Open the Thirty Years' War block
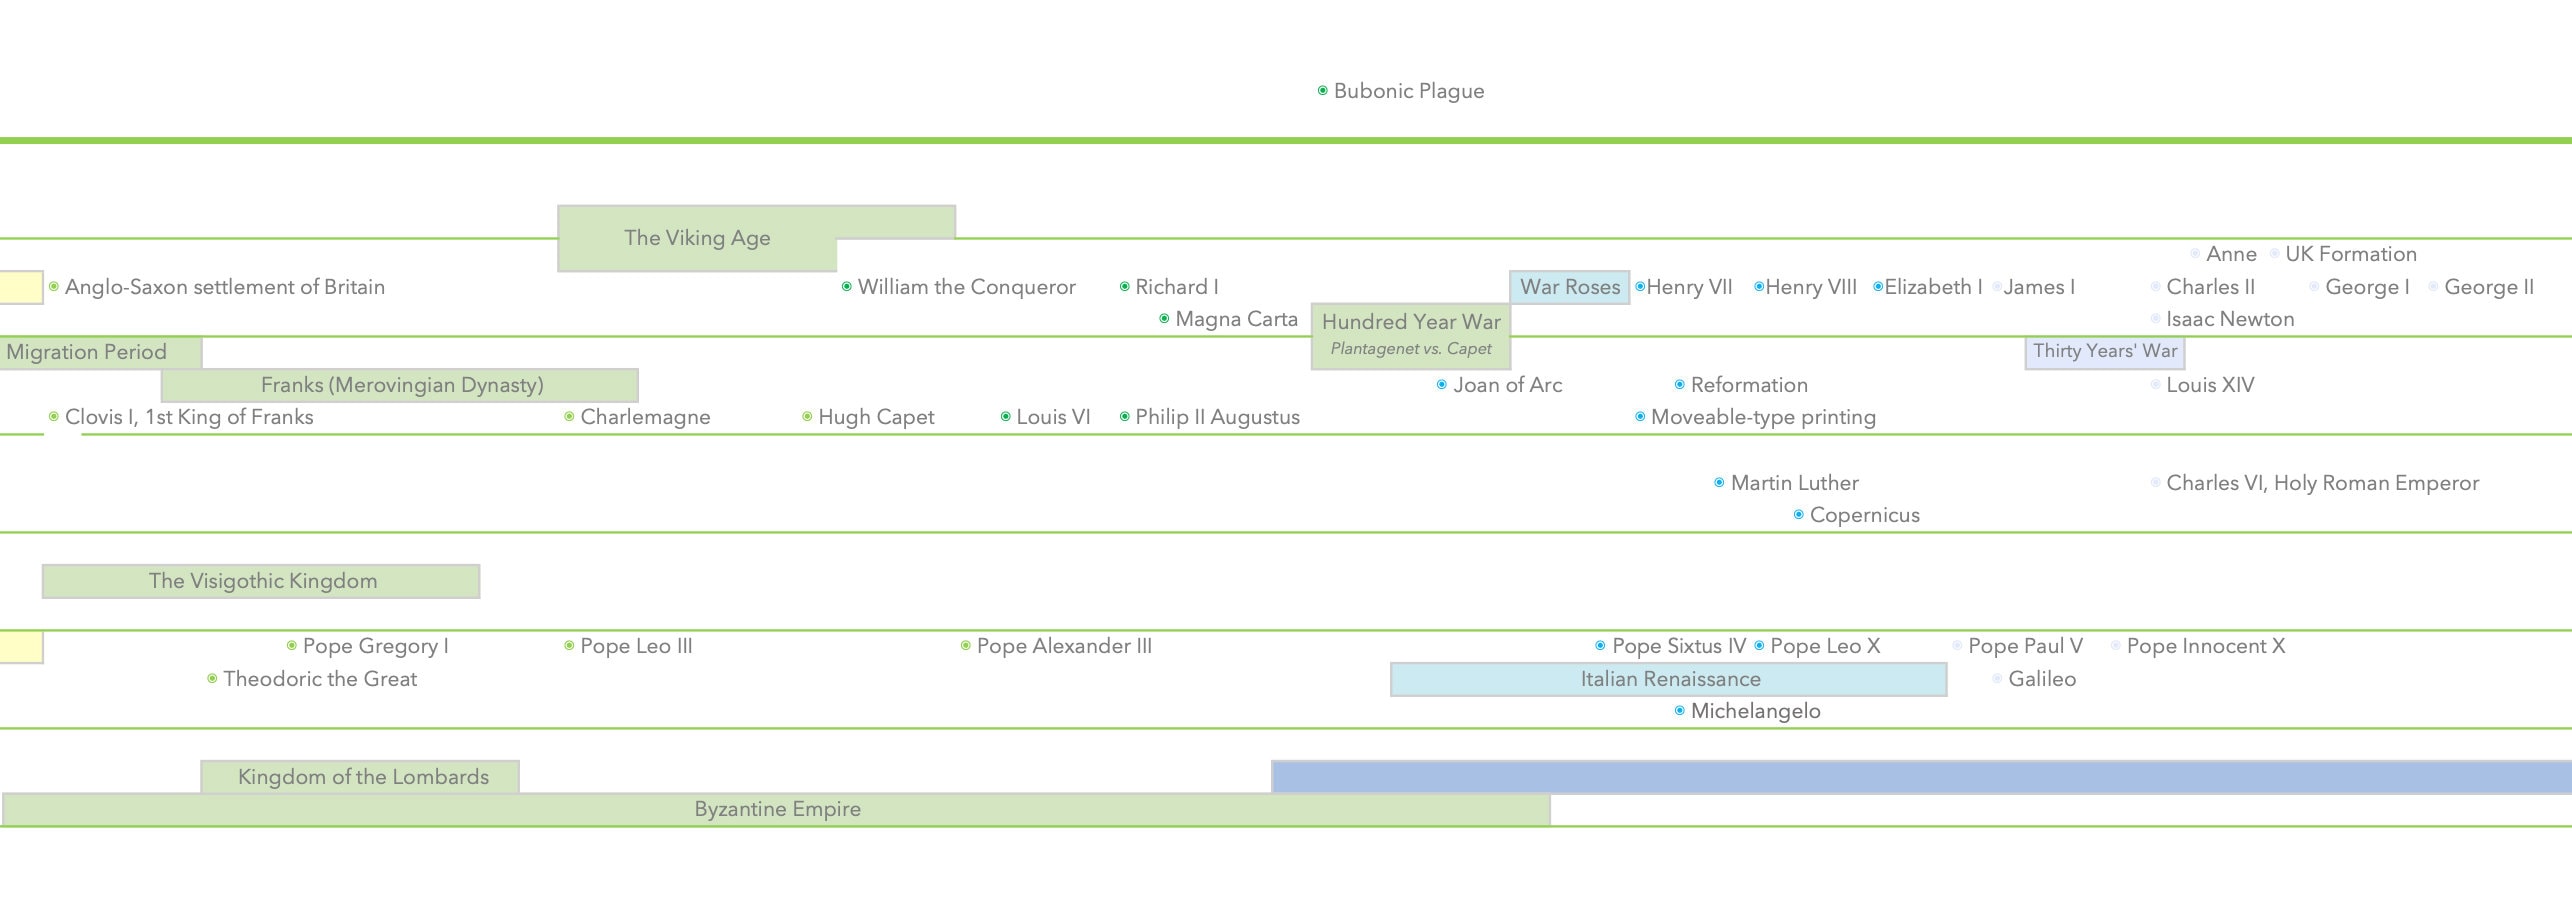Viewport: 2572px width, 902px height. (2104, 351)
